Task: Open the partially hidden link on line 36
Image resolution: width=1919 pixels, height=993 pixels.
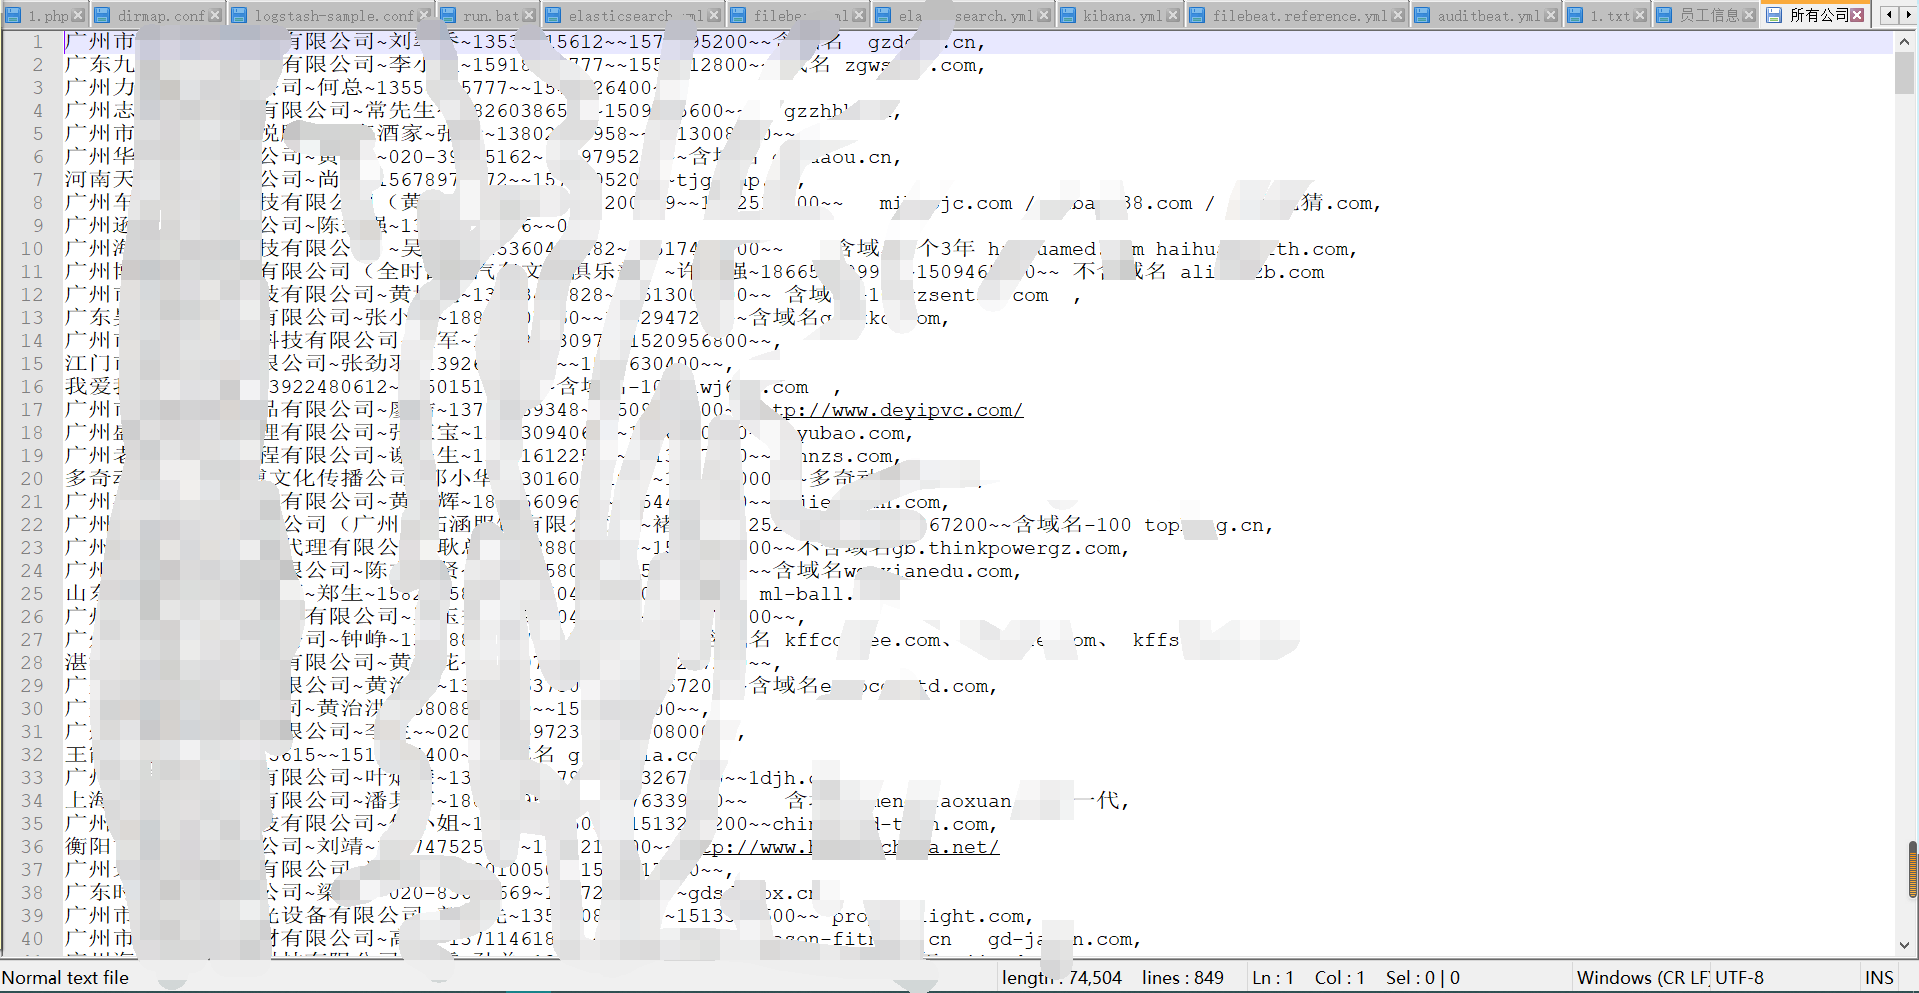Action: [x=850, y=847]
